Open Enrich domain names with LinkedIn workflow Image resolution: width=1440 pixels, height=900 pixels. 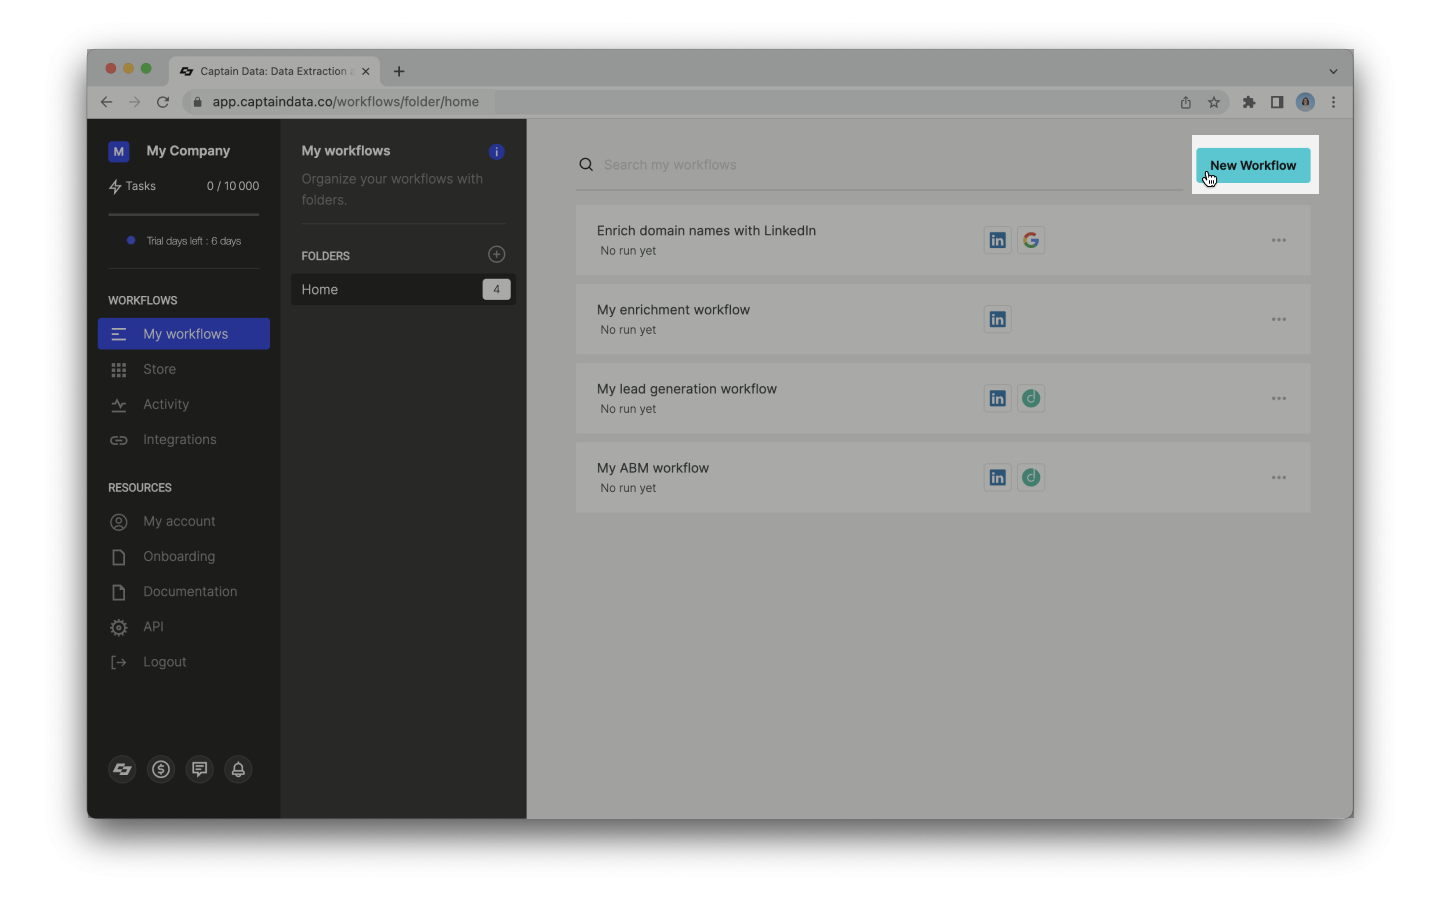pyautogui.click(x=943, y=240)
